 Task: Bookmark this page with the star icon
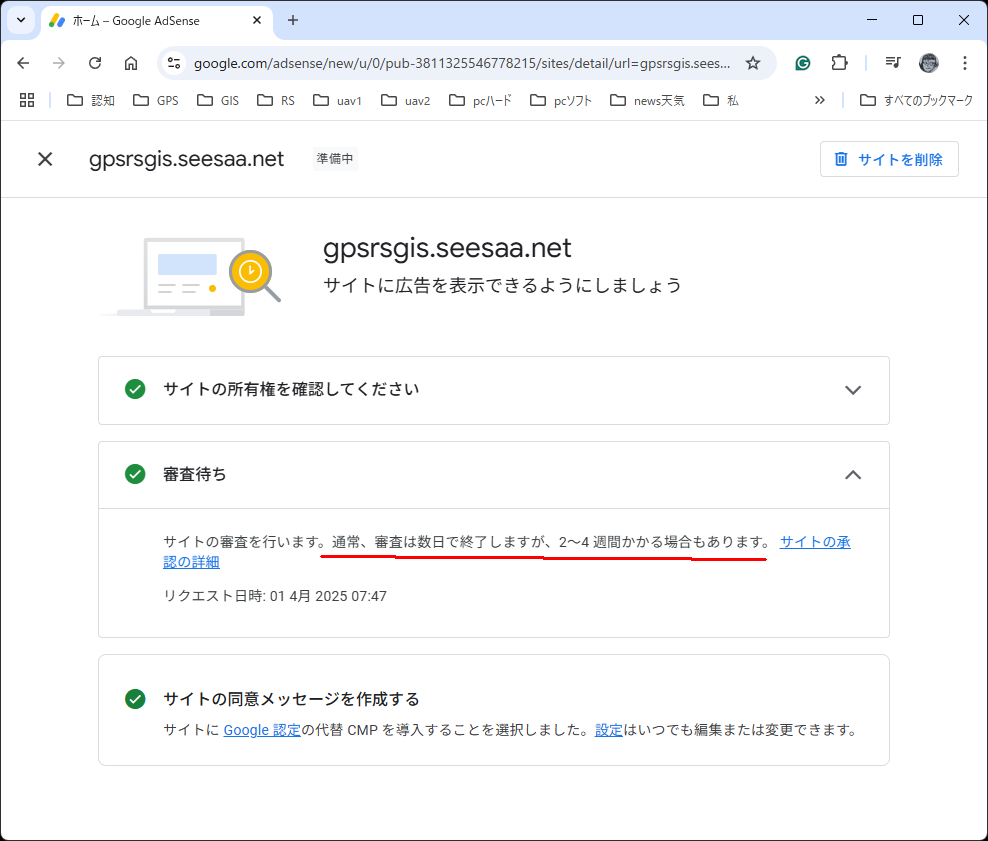coord(753,63)
